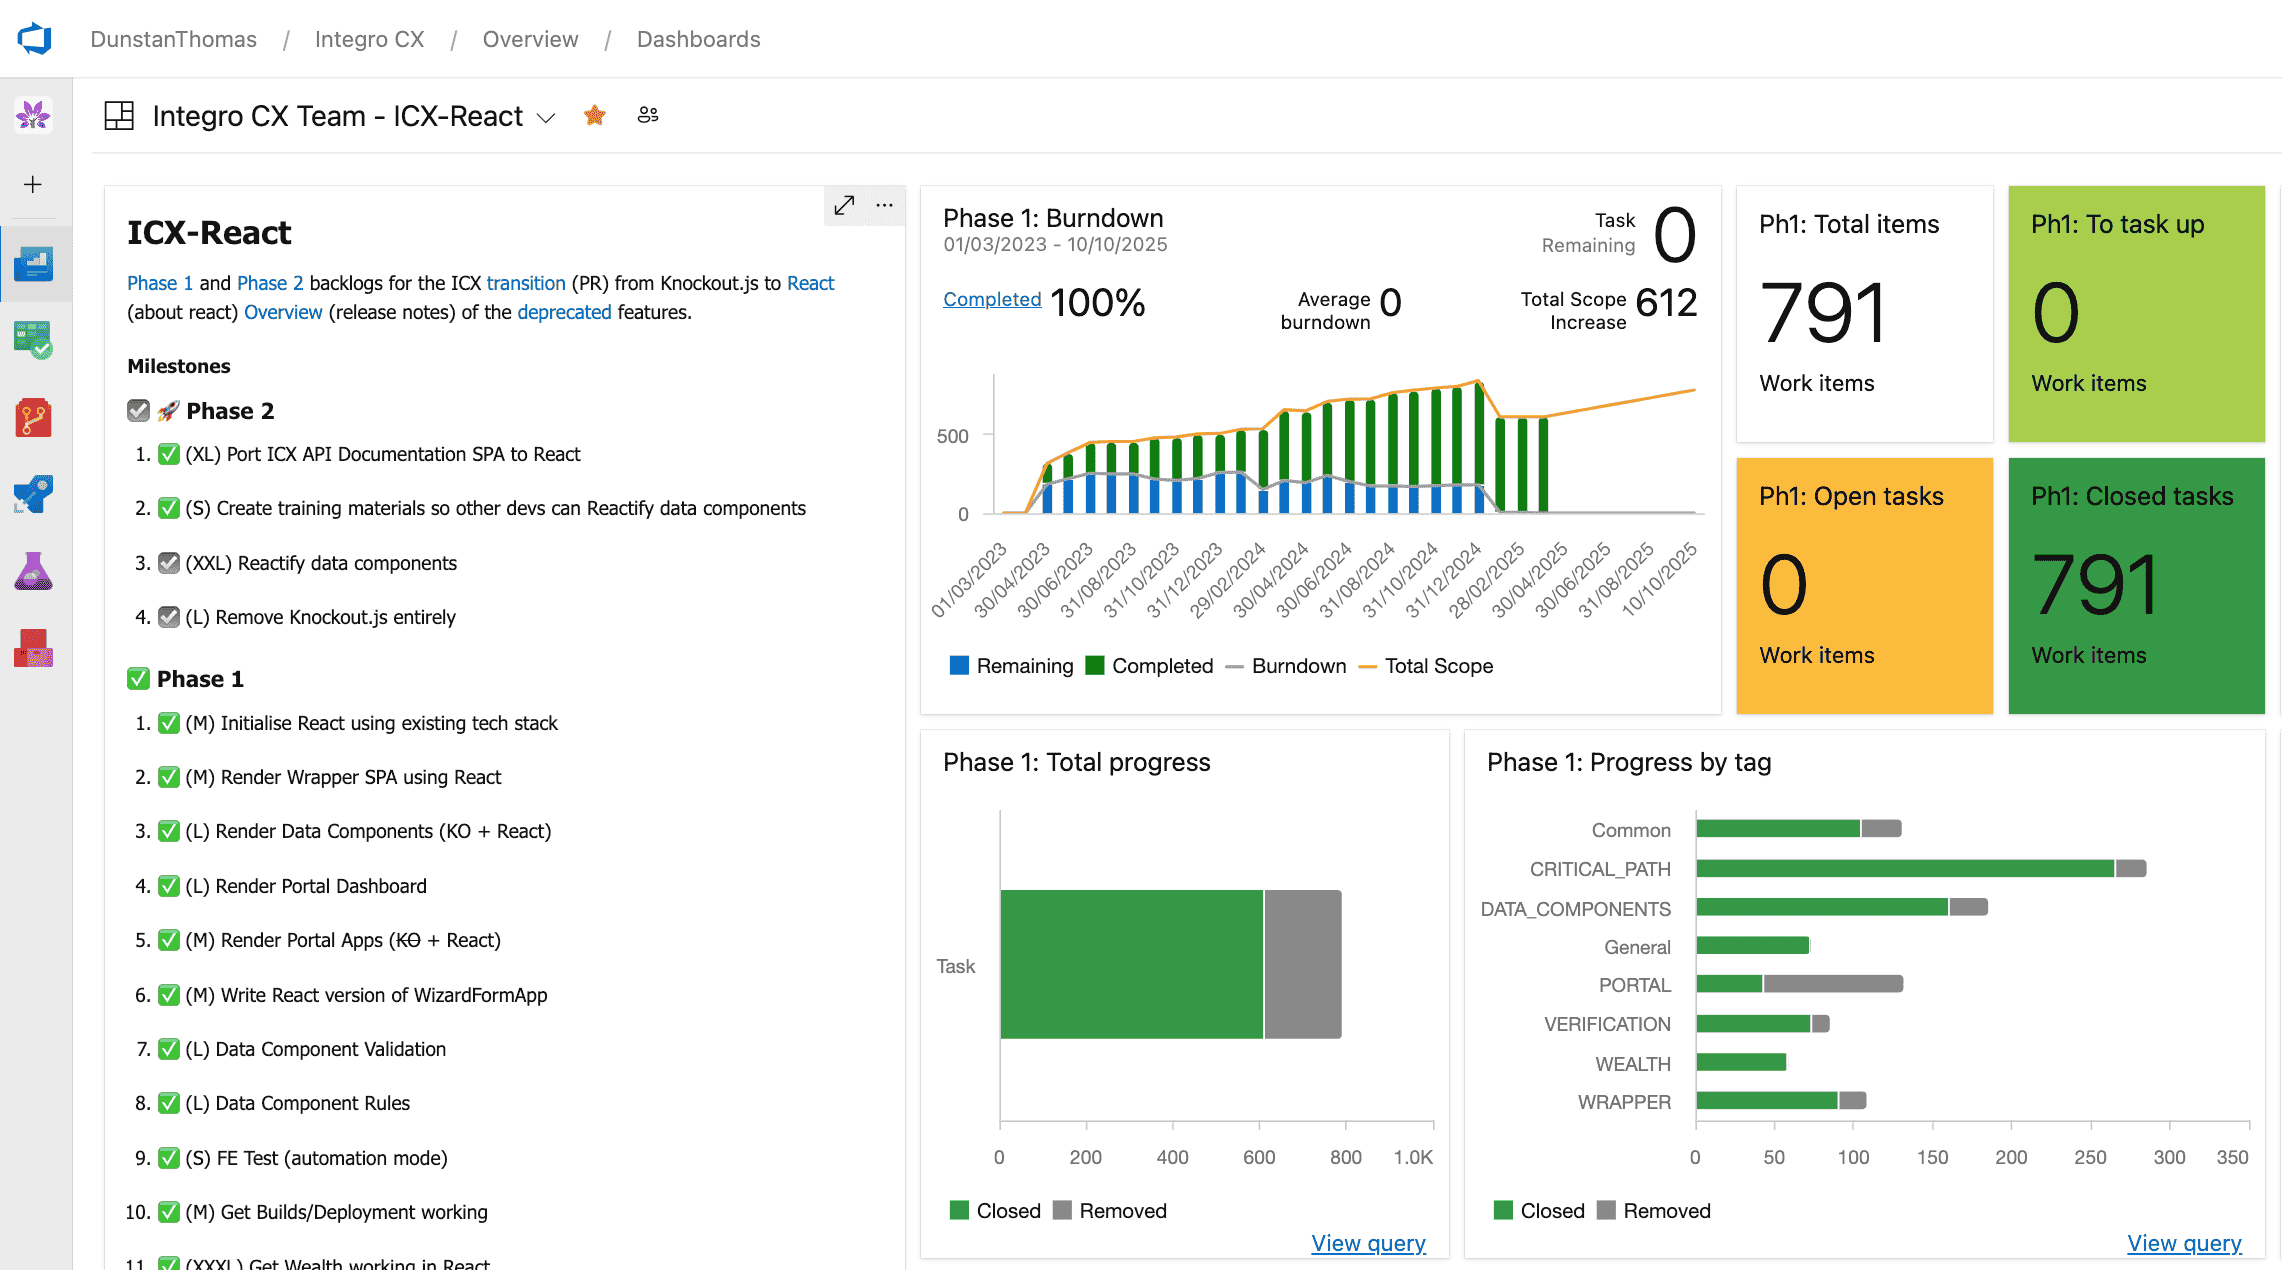2282x1270 pixels.
Task: Click the Completed link in Burndown widget
Action: point(992,299)
